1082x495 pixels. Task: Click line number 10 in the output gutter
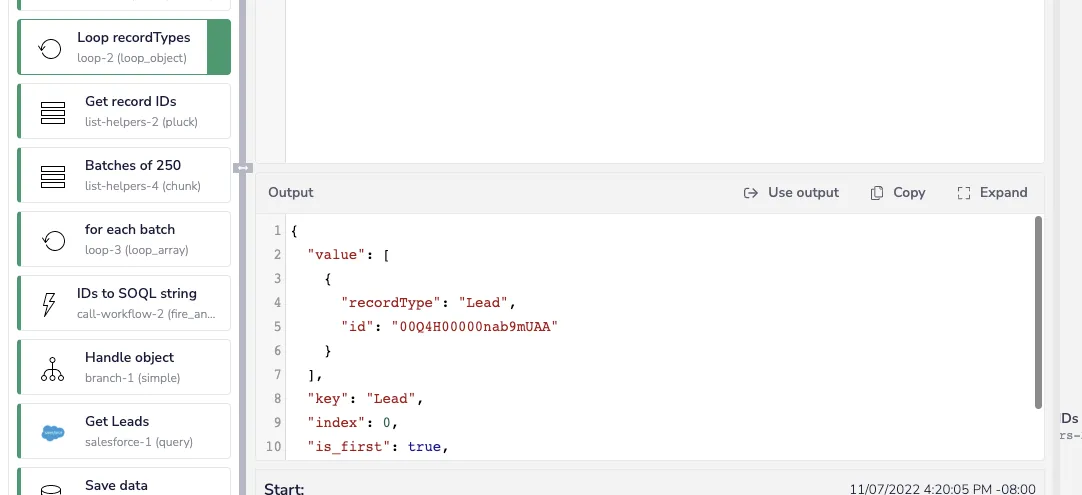click(x=274, y=447)
